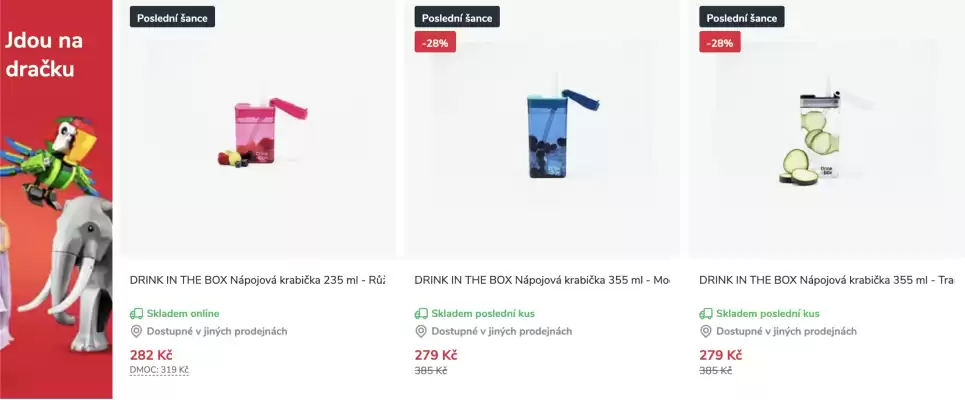Click location pin icon under pink bottle

137,332
